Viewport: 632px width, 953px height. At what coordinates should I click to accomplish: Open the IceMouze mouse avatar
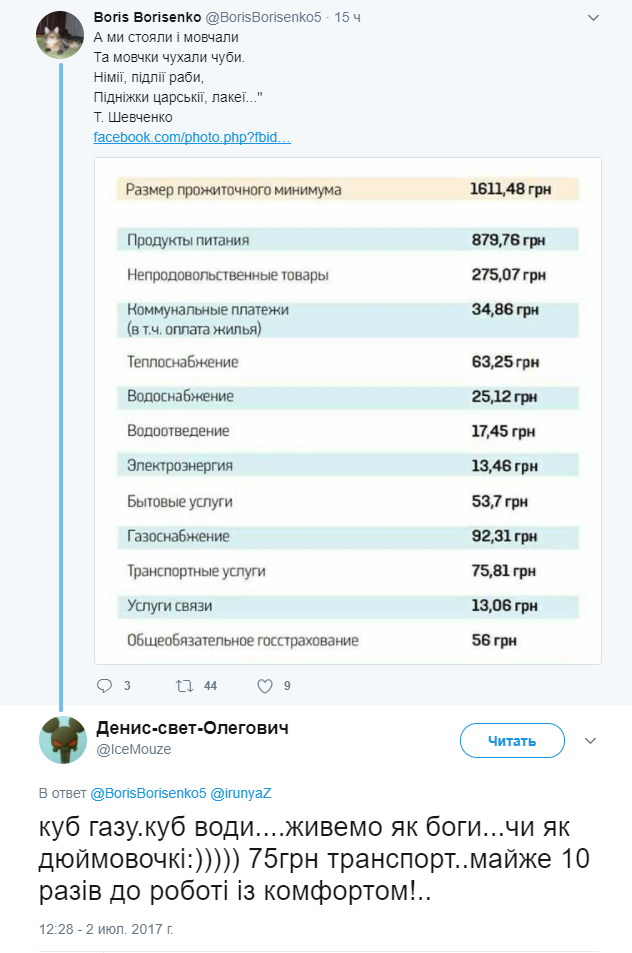63,740
